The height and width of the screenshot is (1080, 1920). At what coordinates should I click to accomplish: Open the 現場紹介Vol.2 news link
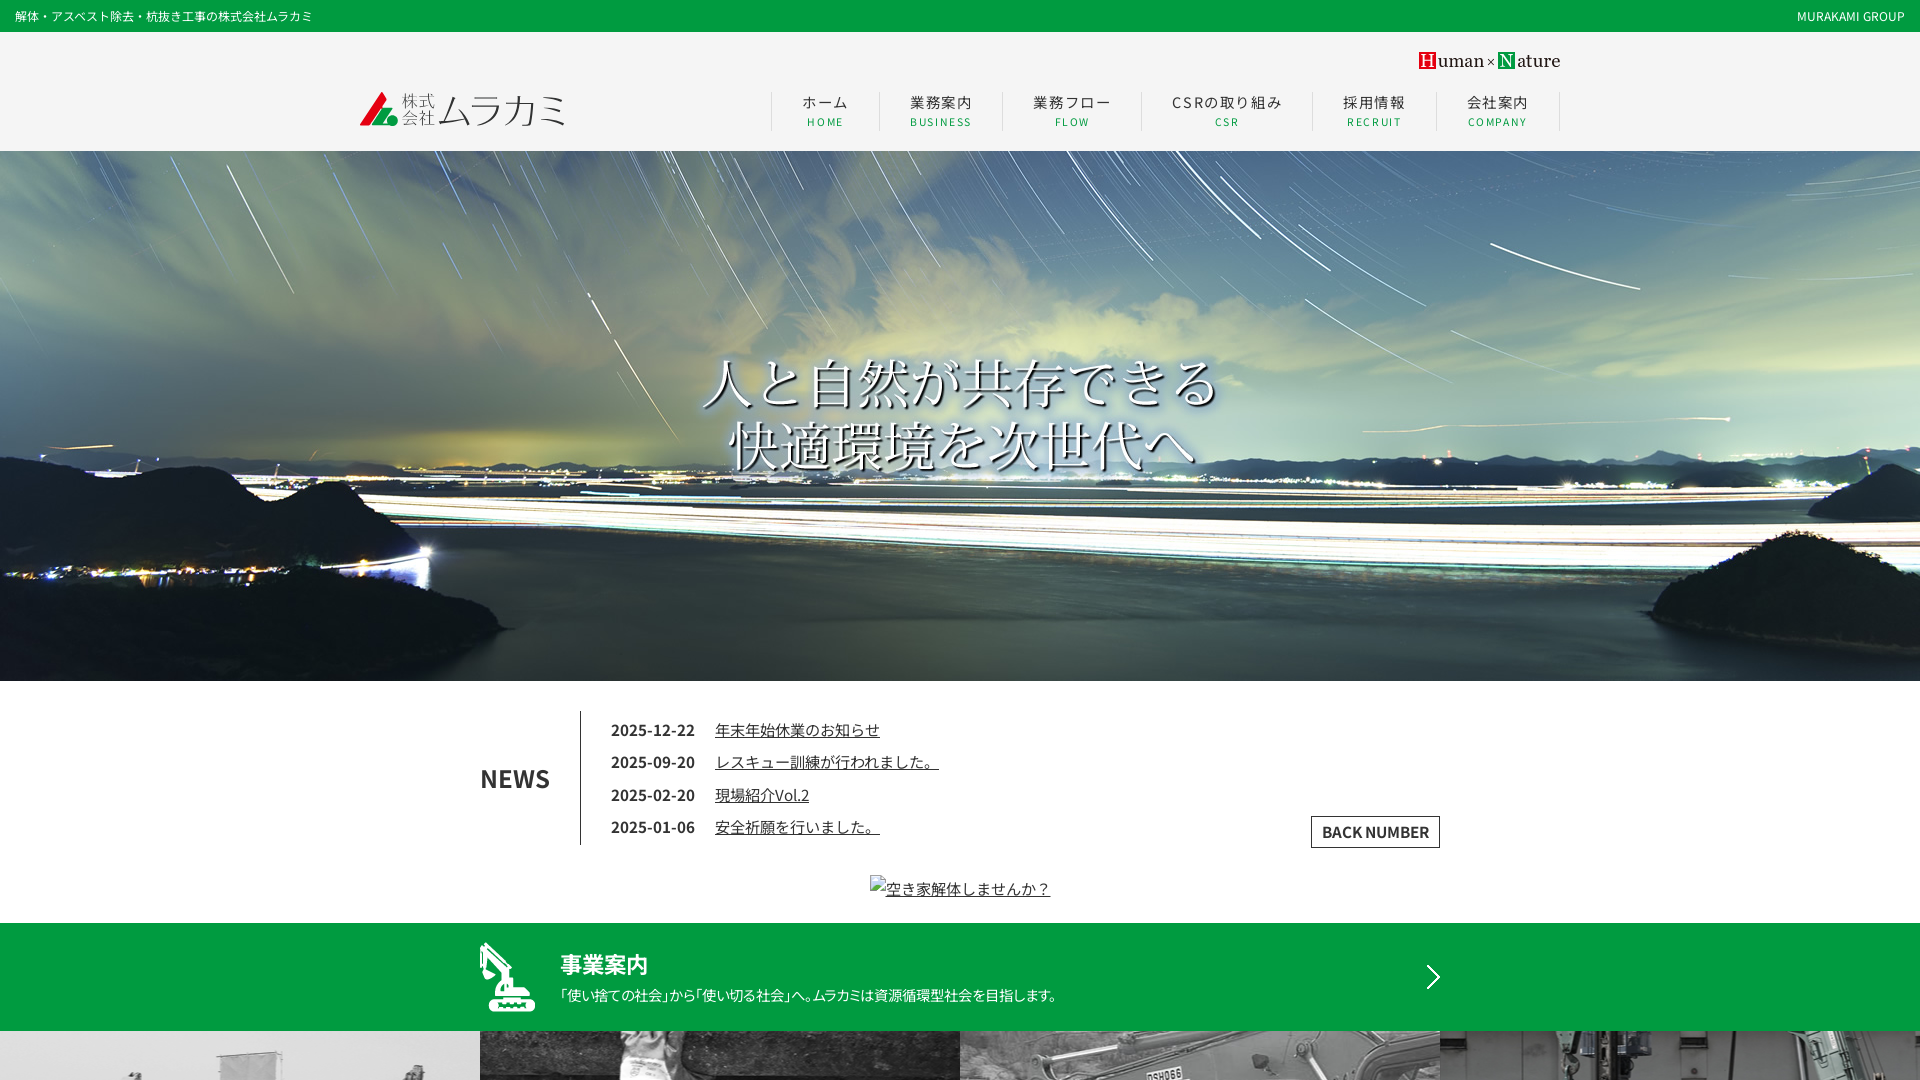click(x=761, y=794)
